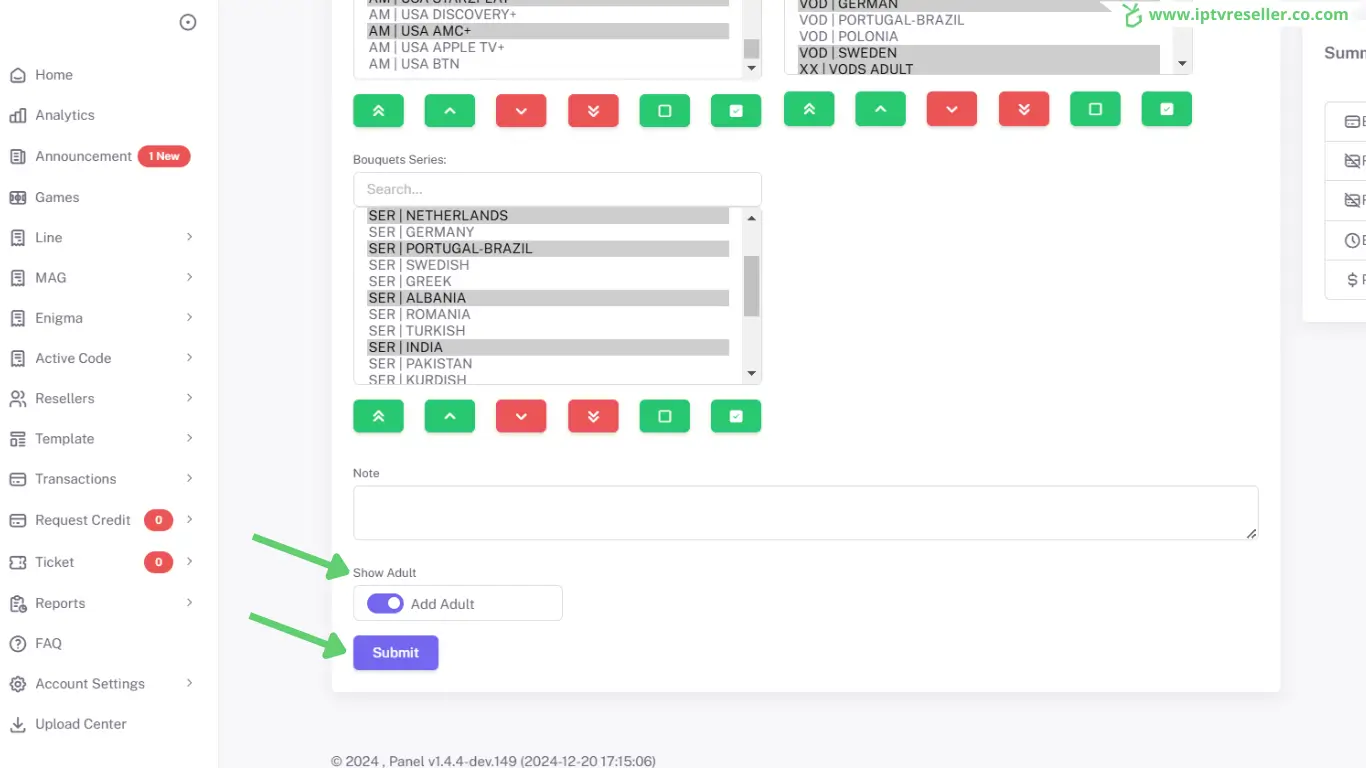The width and height of the screenshot is (1366, 768).
Task: Click the Bouquets Series list scrollbar thumb
Action: click(x=752, y=286)
